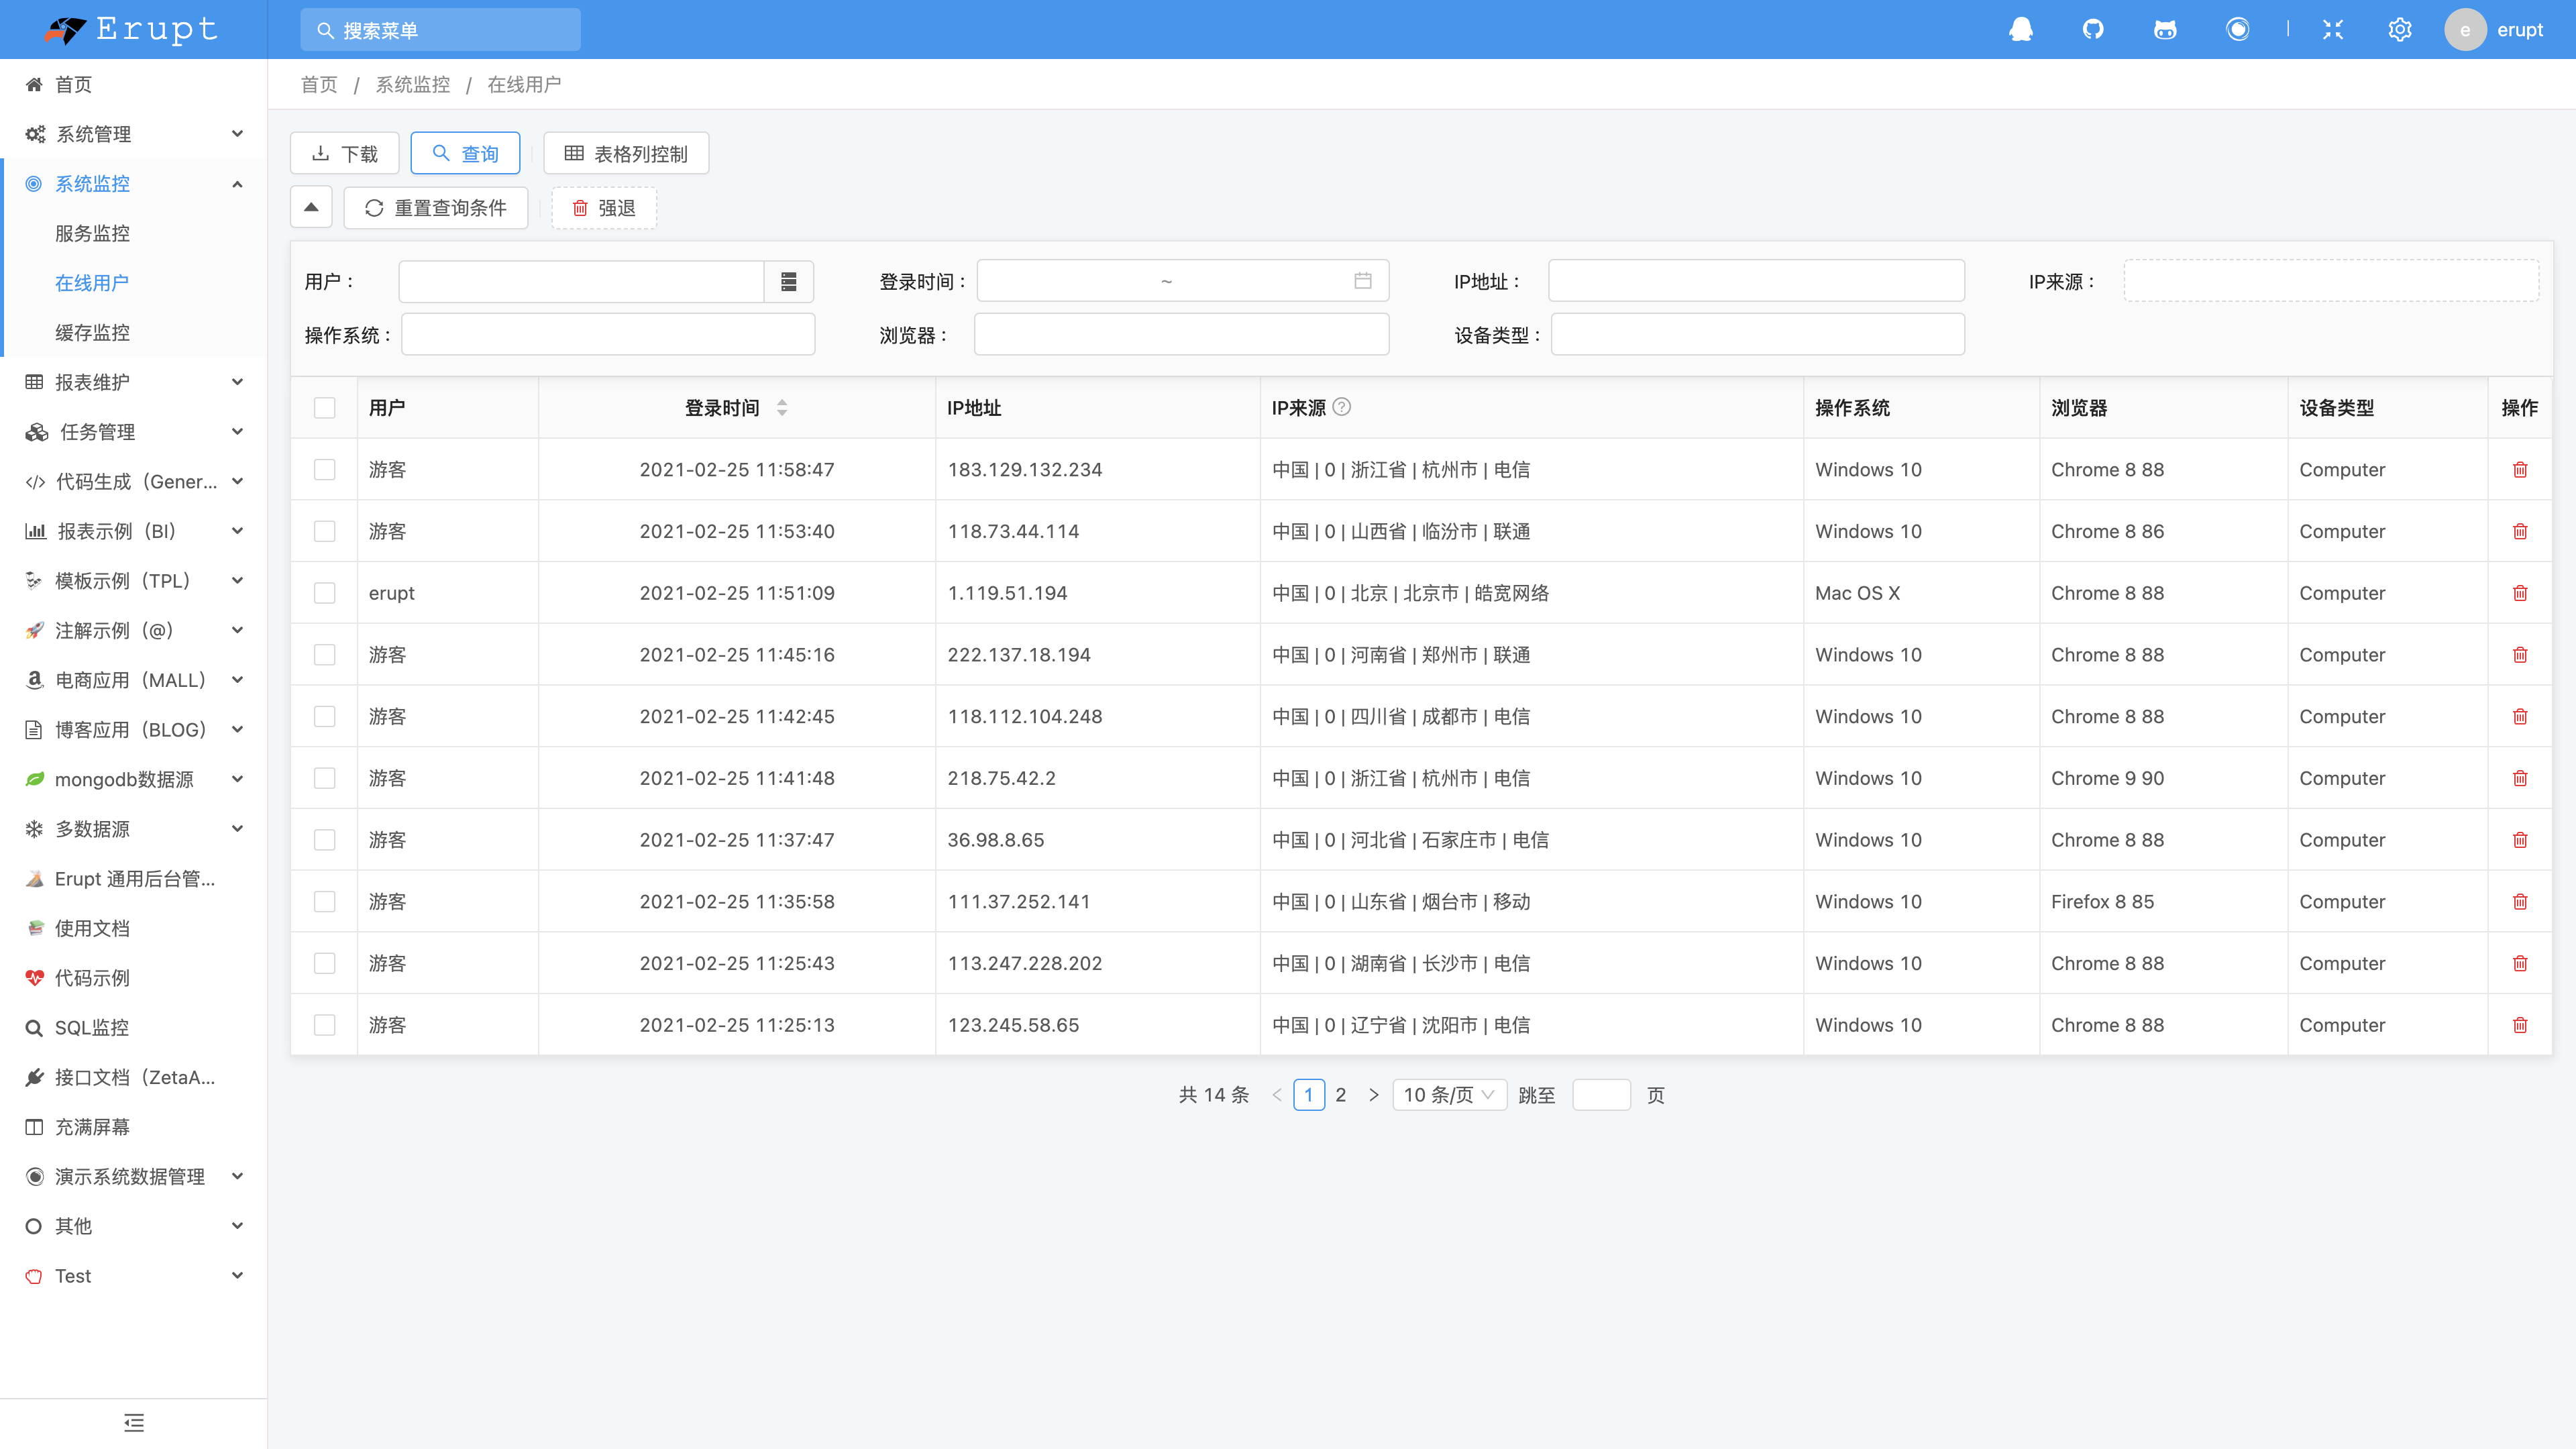The image size is (2576, 1449).
Task: Open the user picker icon beside 用户 field
Action: click(x=789, y=282)
